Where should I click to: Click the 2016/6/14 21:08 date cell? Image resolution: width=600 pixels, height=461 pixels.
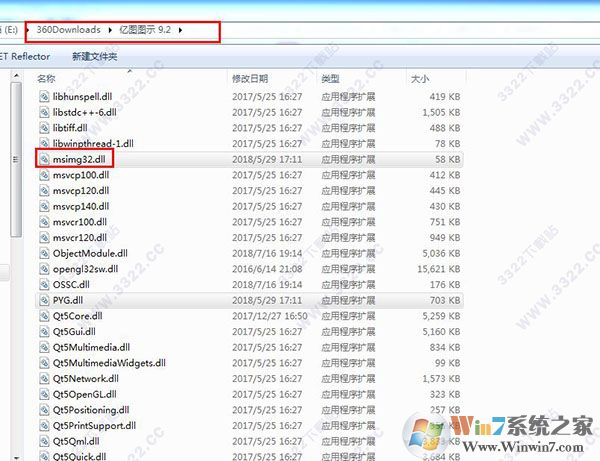[x=267, y=269]
